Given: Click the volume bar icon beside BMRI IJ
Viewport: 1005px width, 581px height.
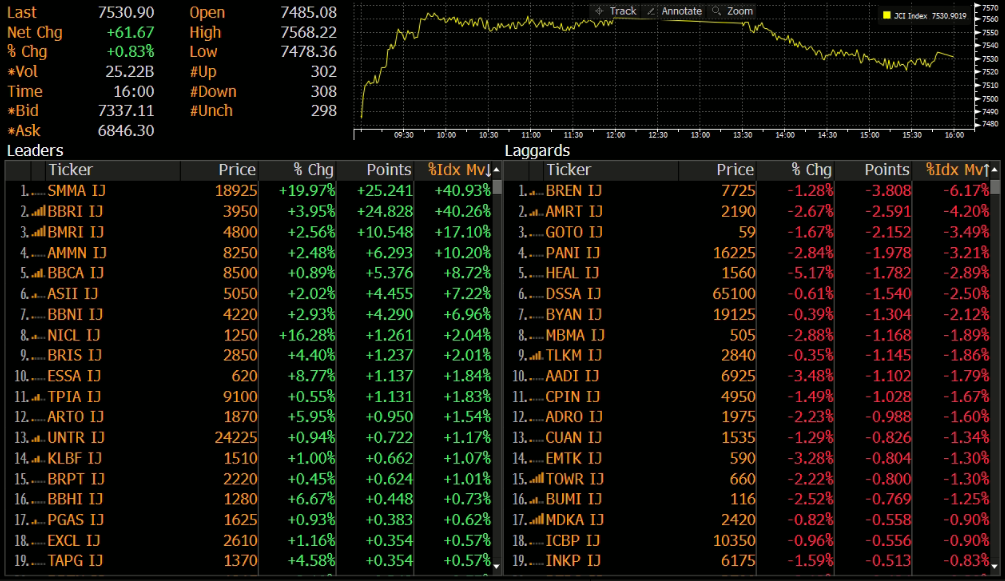Looking at the screenshot, I should click(38, 232).
